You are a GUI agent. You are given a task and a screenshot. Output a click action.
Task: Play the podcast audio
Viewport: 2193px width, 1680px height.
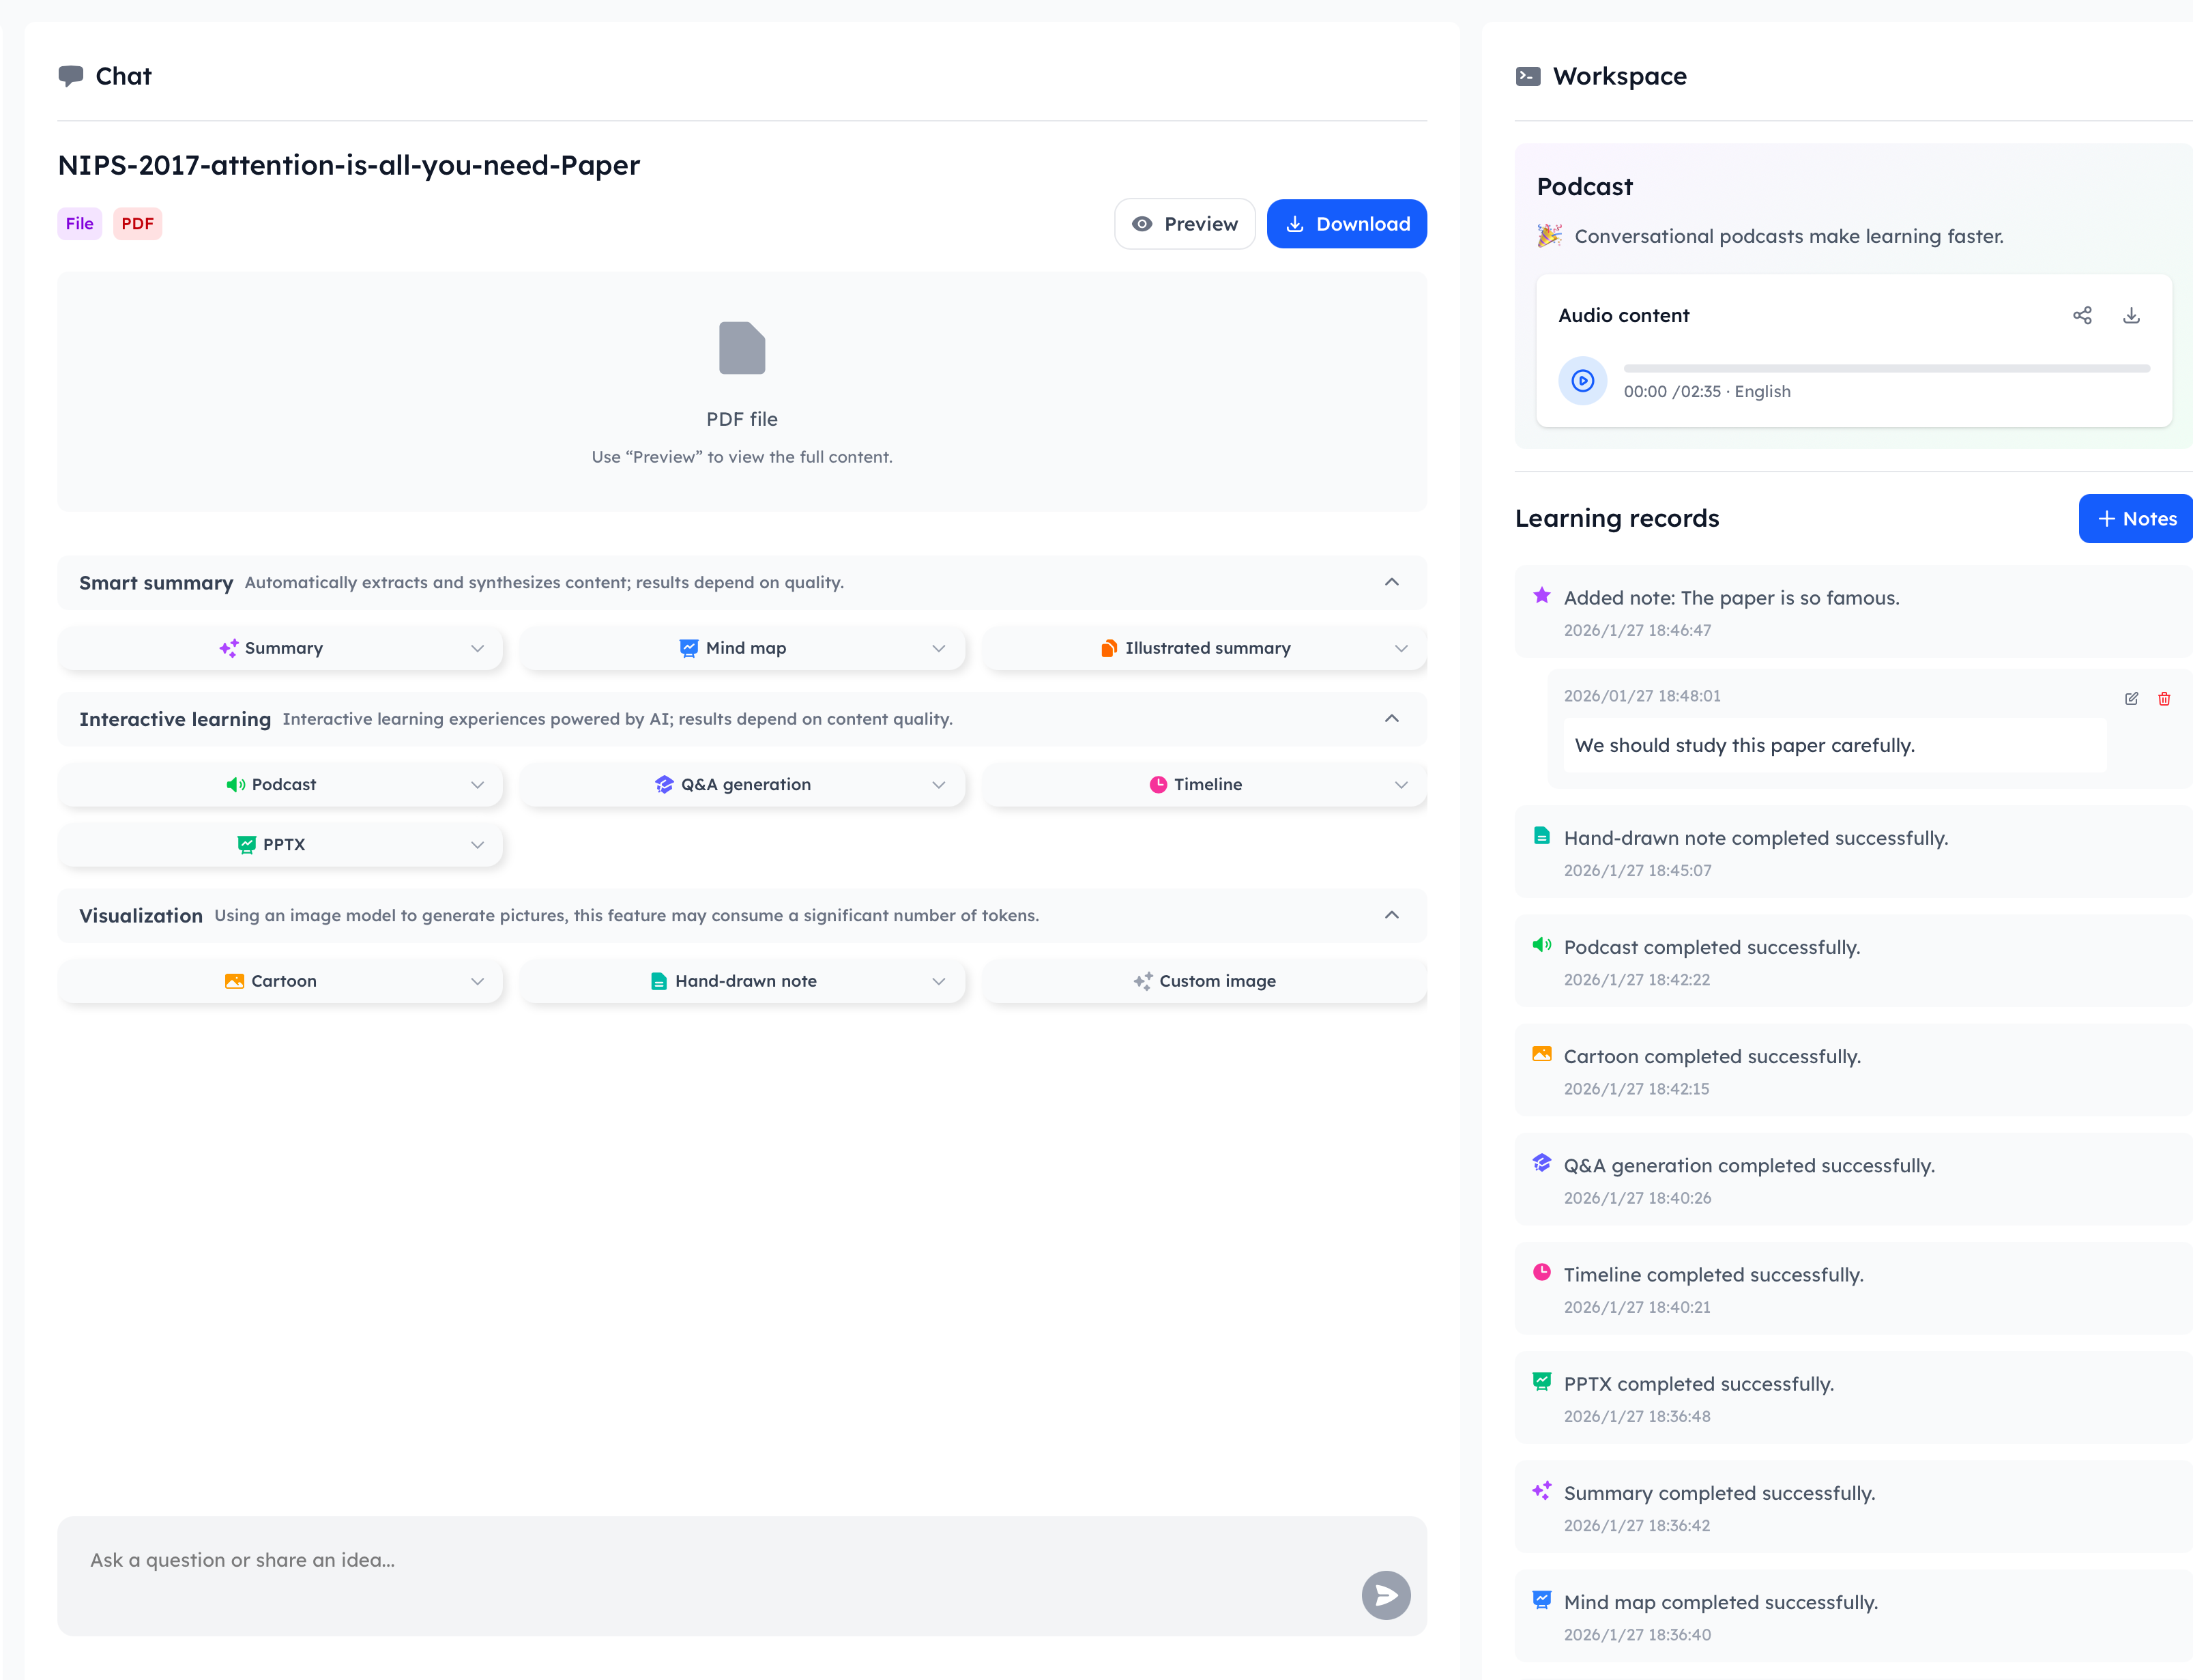coord(1582,380)
